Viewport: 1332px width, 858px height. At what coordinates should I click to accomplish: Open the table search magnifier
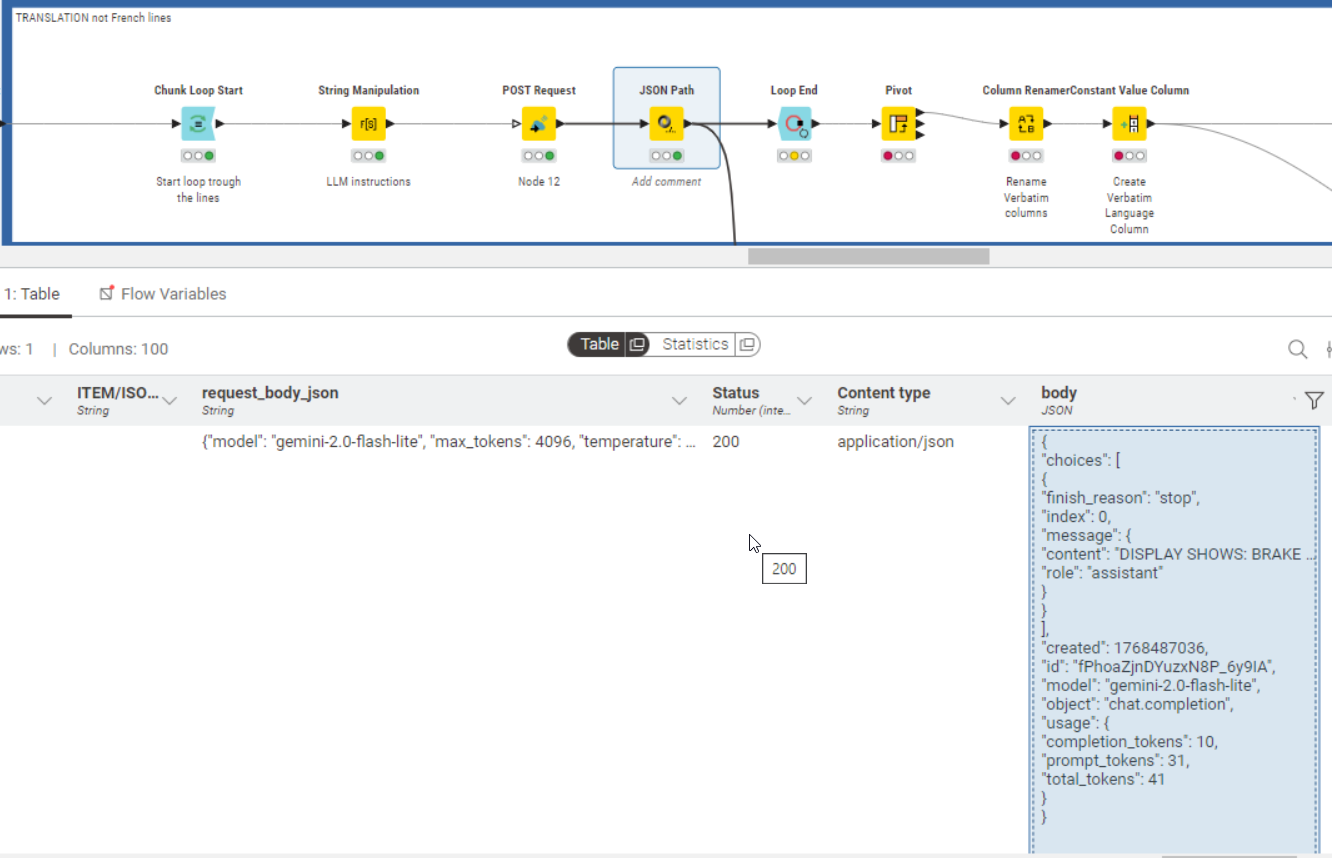(1297, 349)
